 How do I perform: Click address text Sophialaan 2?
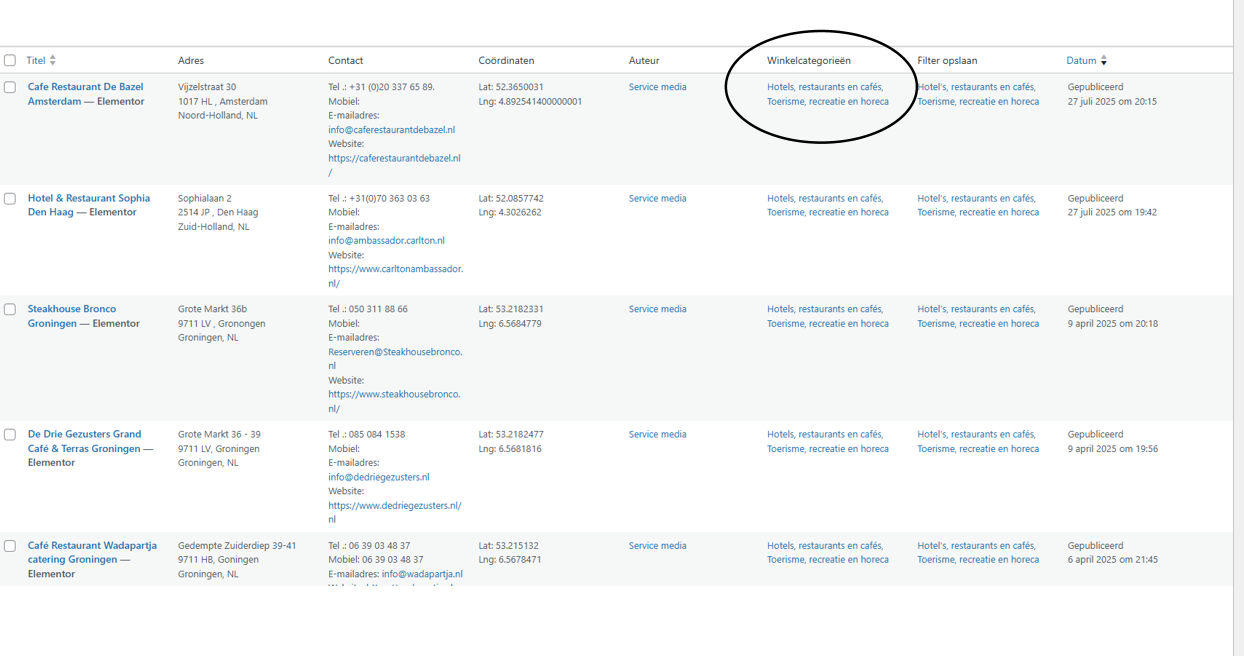pos(205,198)
